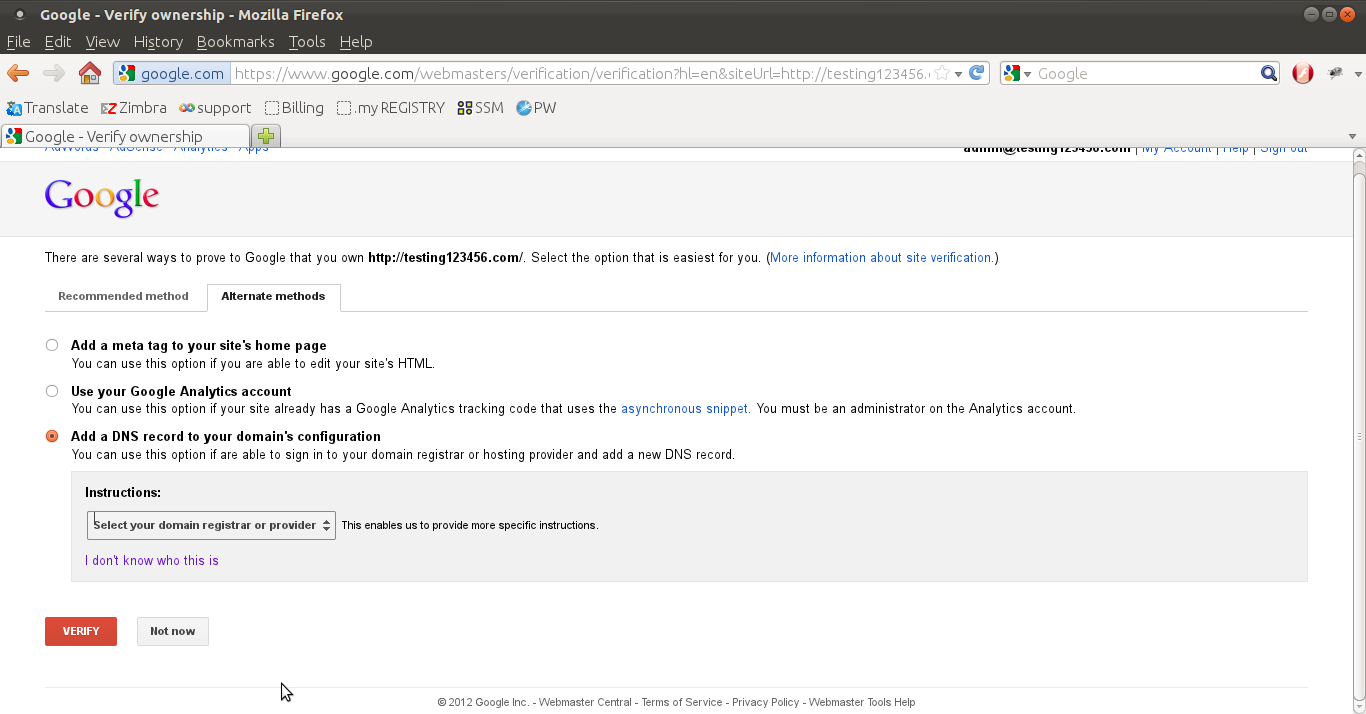1366x714 pixels.
Task: Open the History menu
Action: tap(158, 42)
